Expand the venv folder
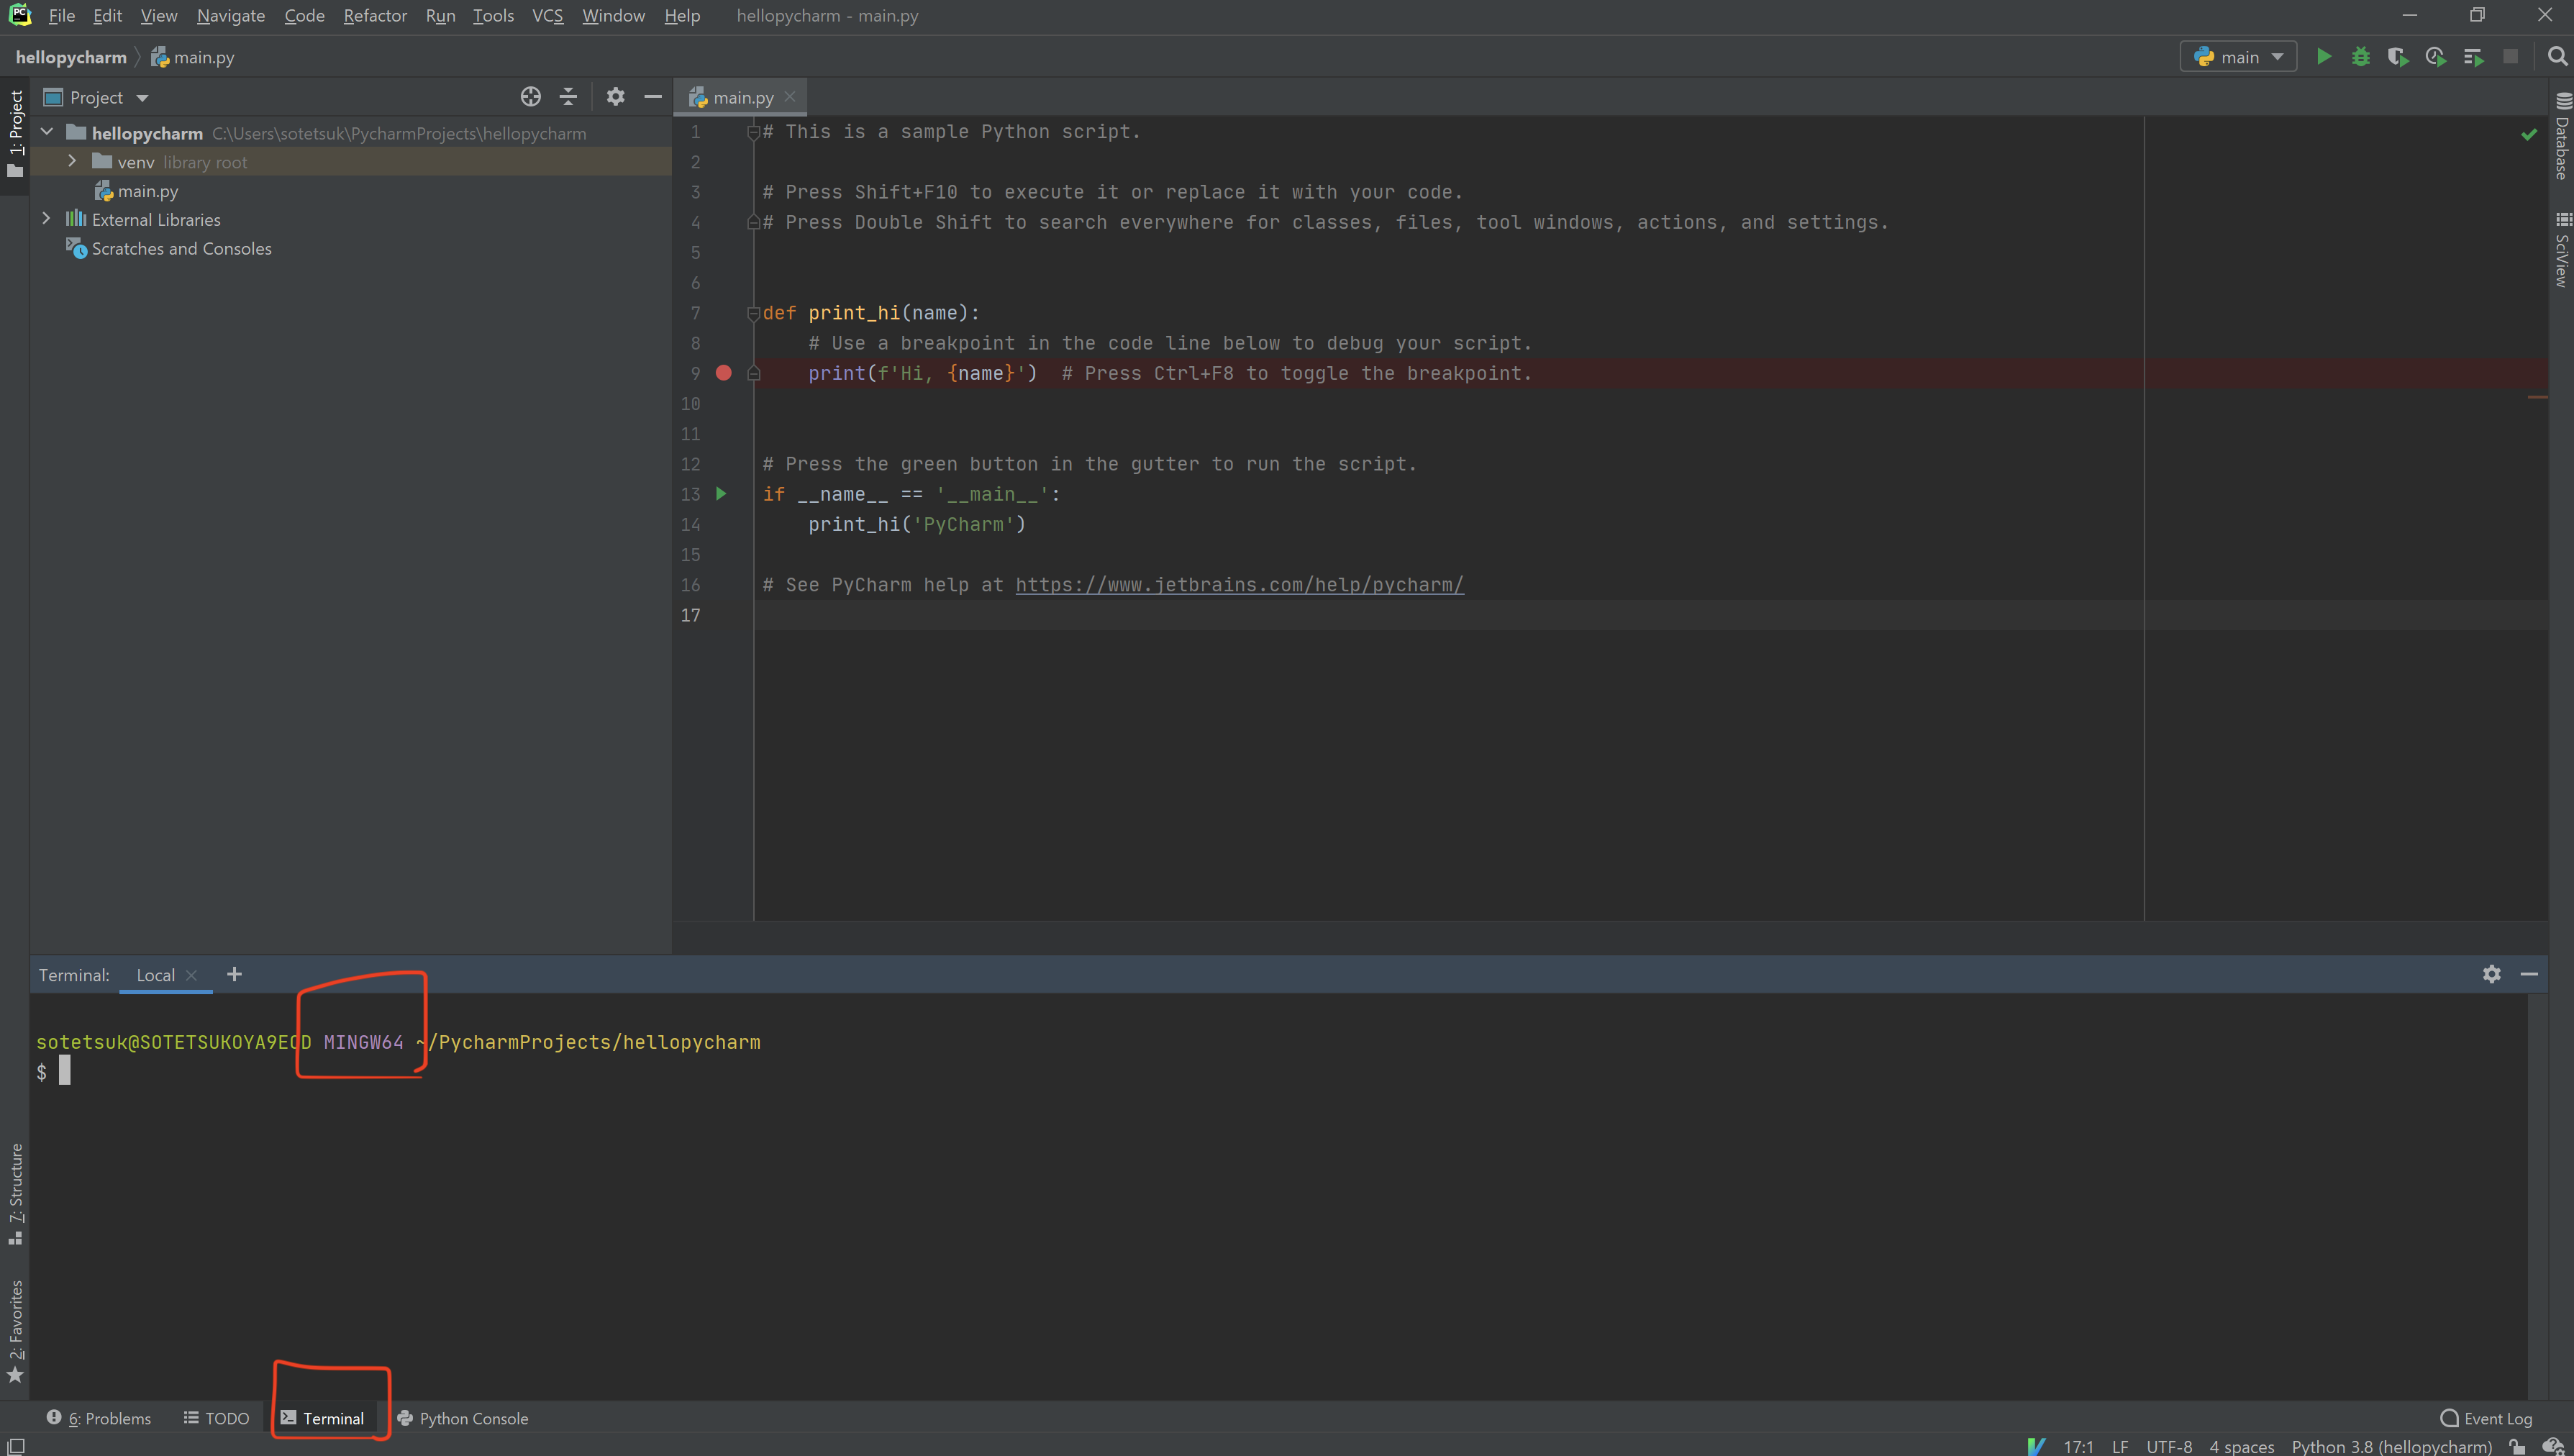Viewport: 2574px width, 1456px height. (x=72, y=161)
